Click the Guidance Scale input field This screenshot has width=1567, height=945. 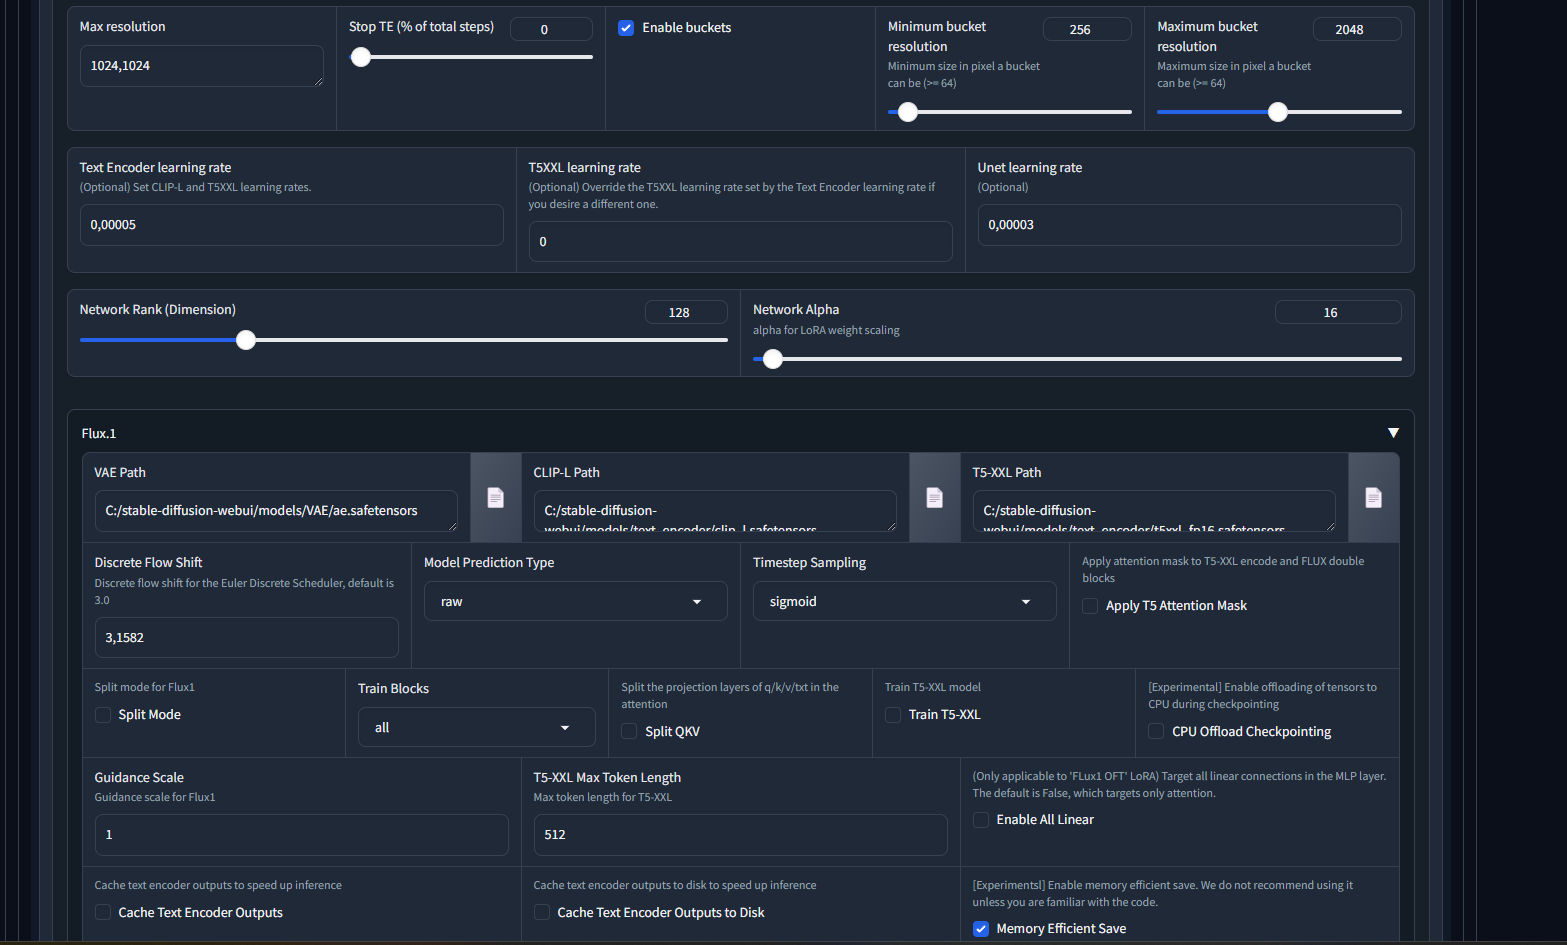point(301,835)
